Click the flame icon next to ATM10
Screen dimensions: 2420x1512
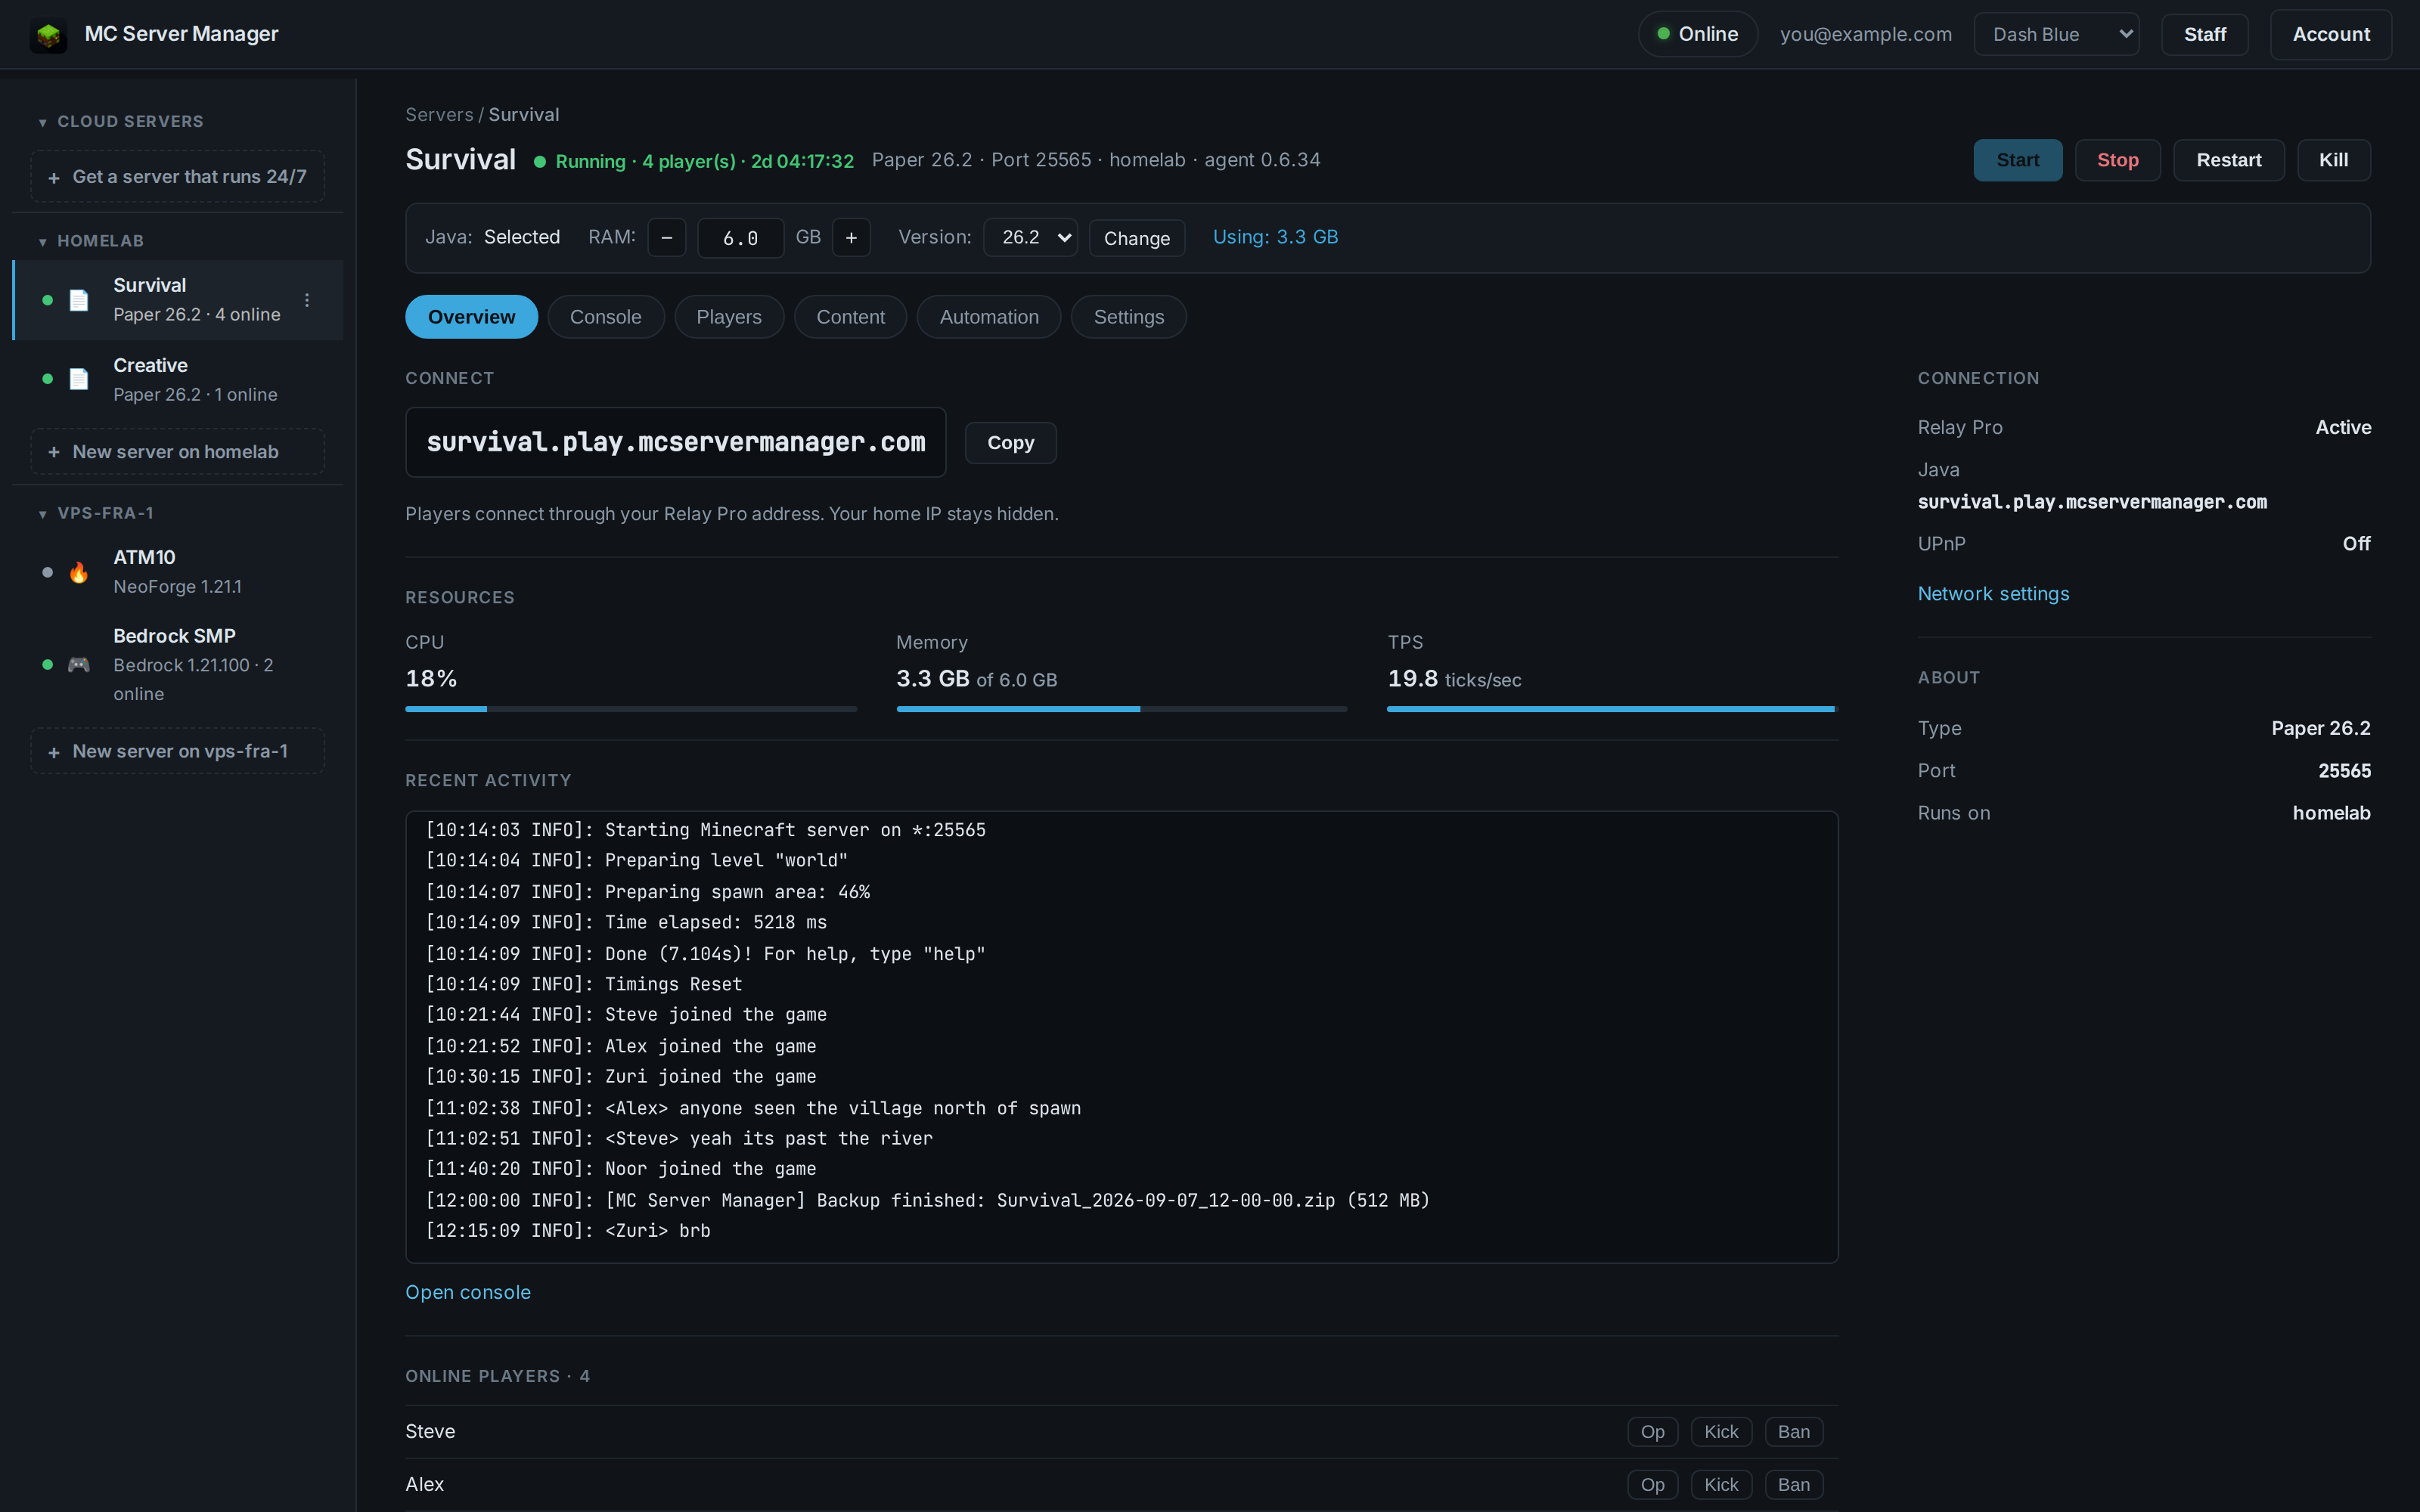click(79, 572)
